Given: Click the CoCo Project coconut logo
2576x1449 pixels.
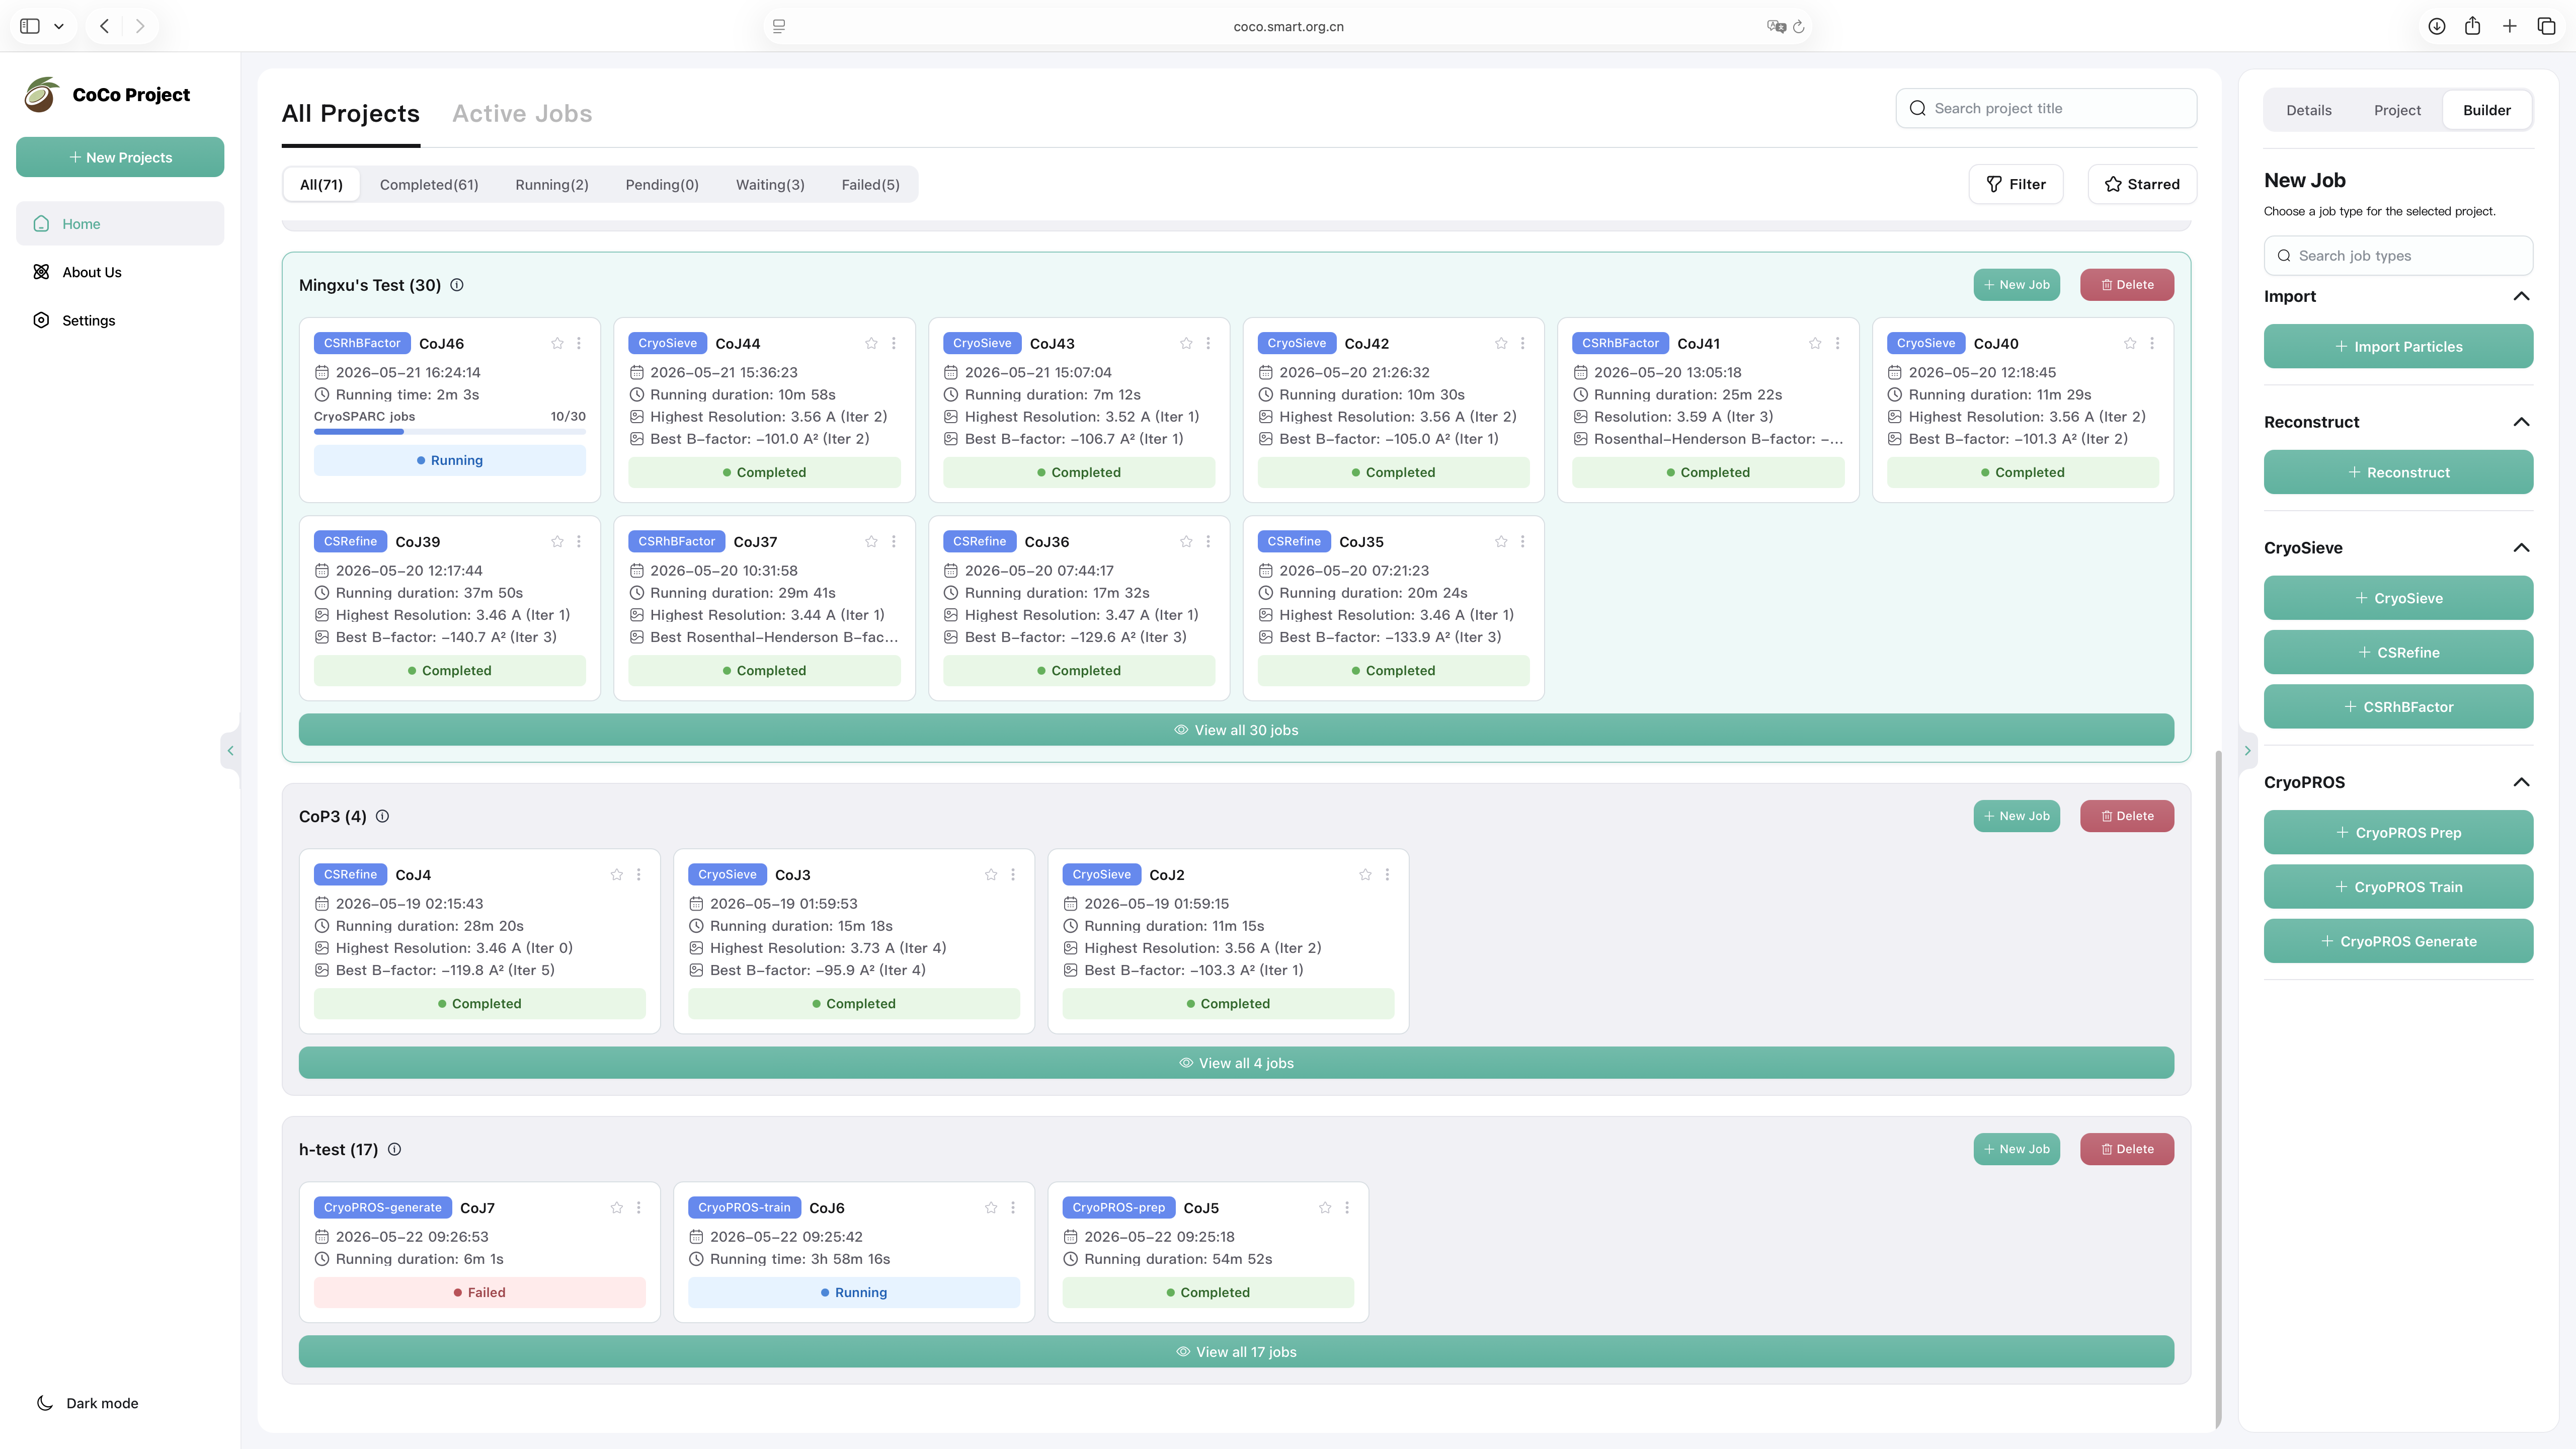Looking at the screenshot, I should (x=41, y=94).
